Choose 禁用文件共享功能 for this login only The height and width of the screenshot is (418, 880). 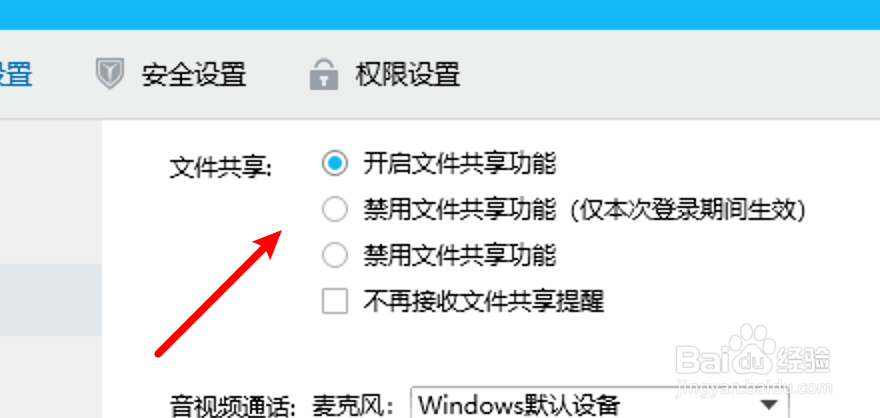pyautogui.click(x=334, y=210)
